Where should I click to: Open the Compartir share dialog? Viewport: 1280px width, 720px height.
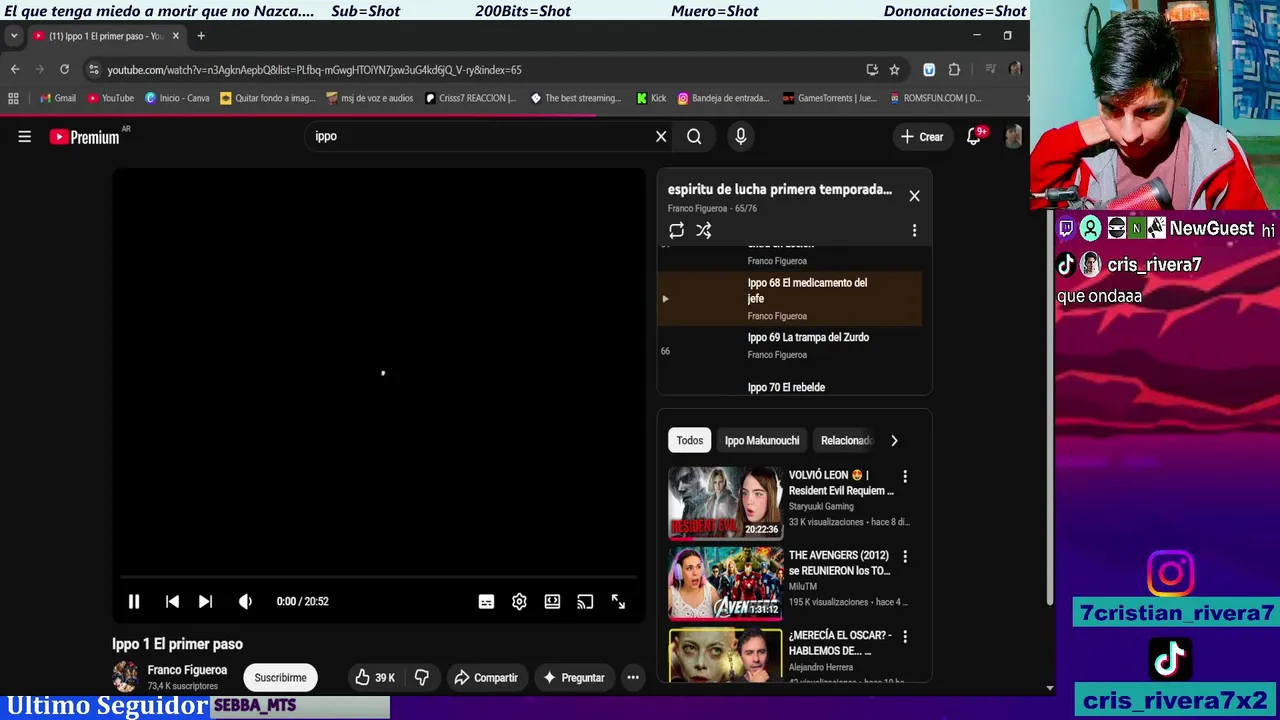[x=486, y=678]
